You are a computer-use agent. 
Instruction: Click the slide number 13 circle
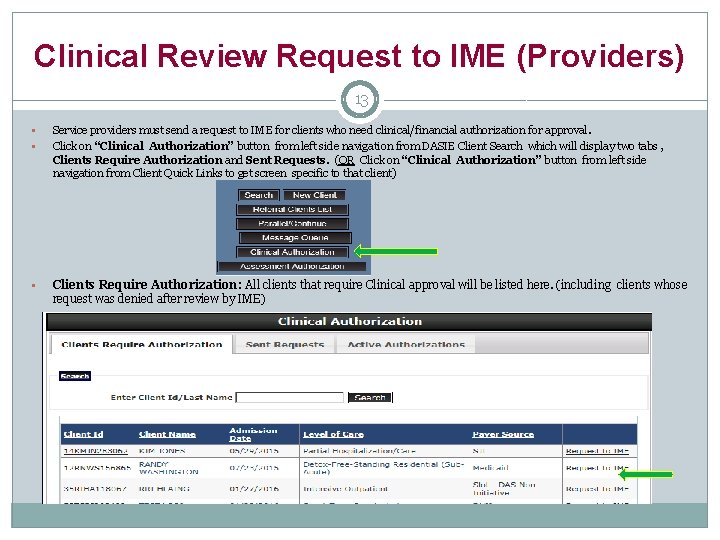361,100
